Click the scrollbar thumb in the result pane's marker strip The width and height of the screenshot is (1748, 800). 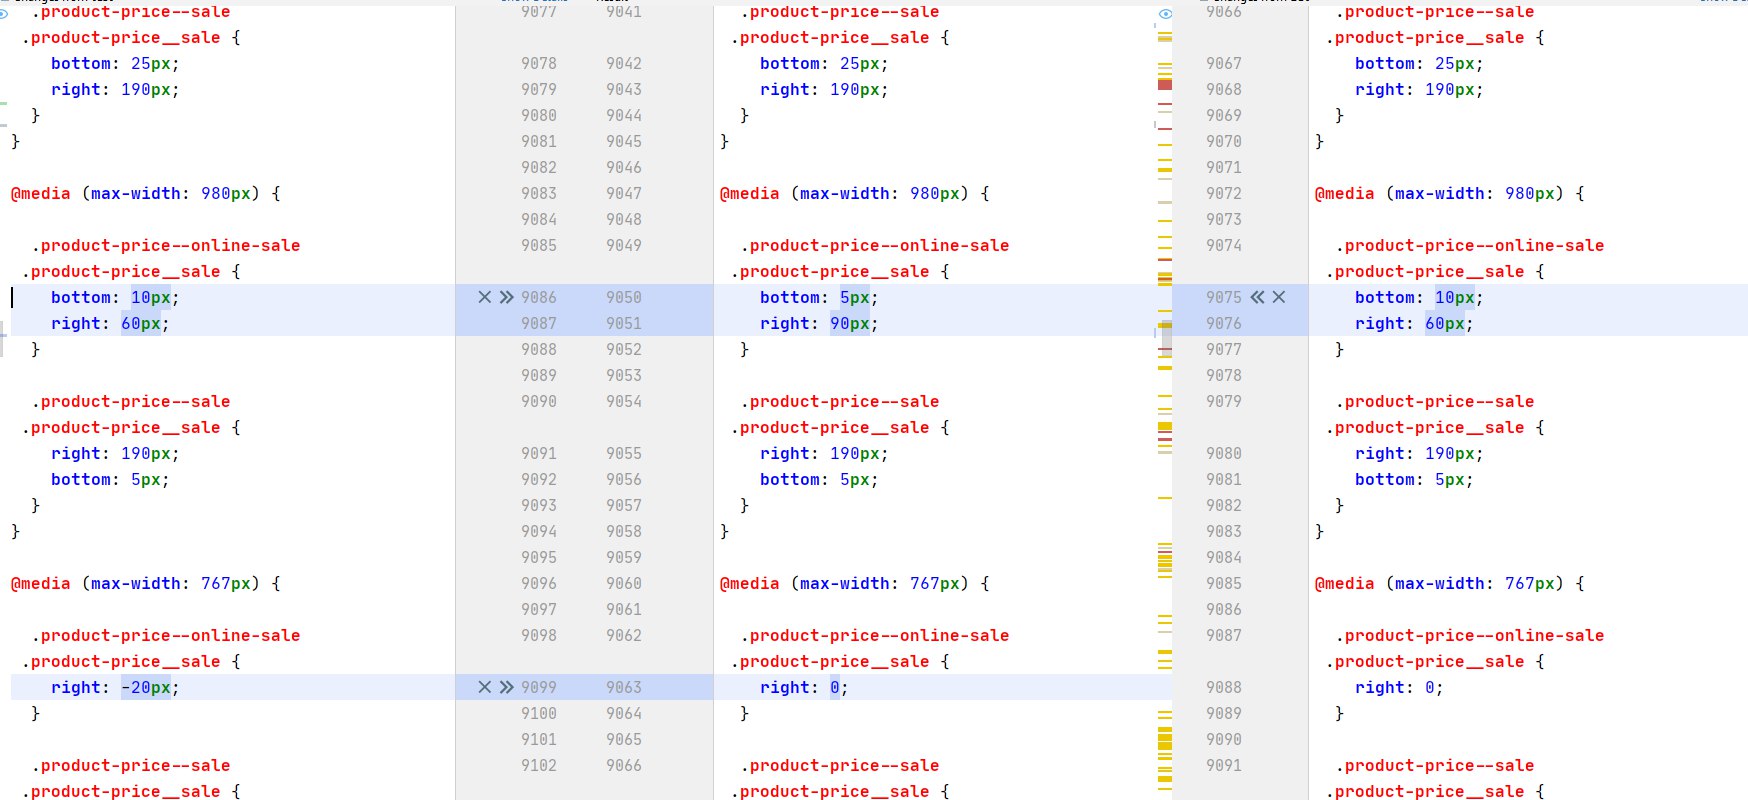point(1166,337)
